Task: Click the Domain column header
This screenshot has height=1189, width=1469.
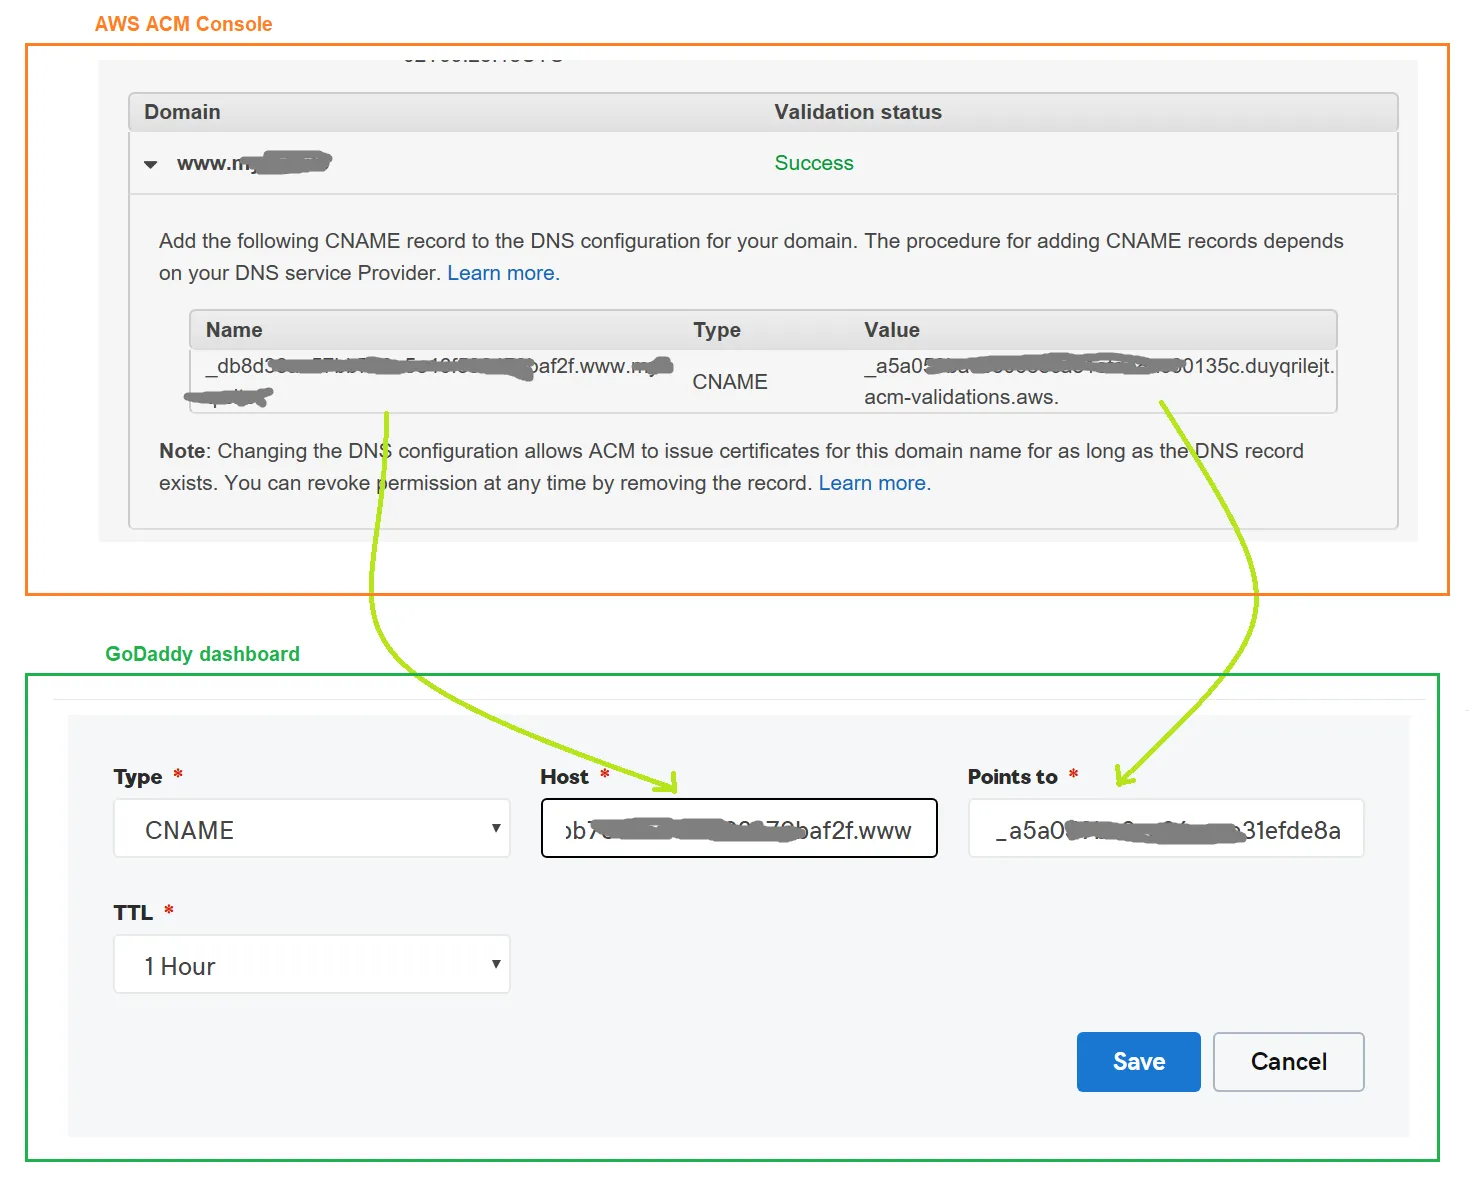Action: [x=182, y=112]
